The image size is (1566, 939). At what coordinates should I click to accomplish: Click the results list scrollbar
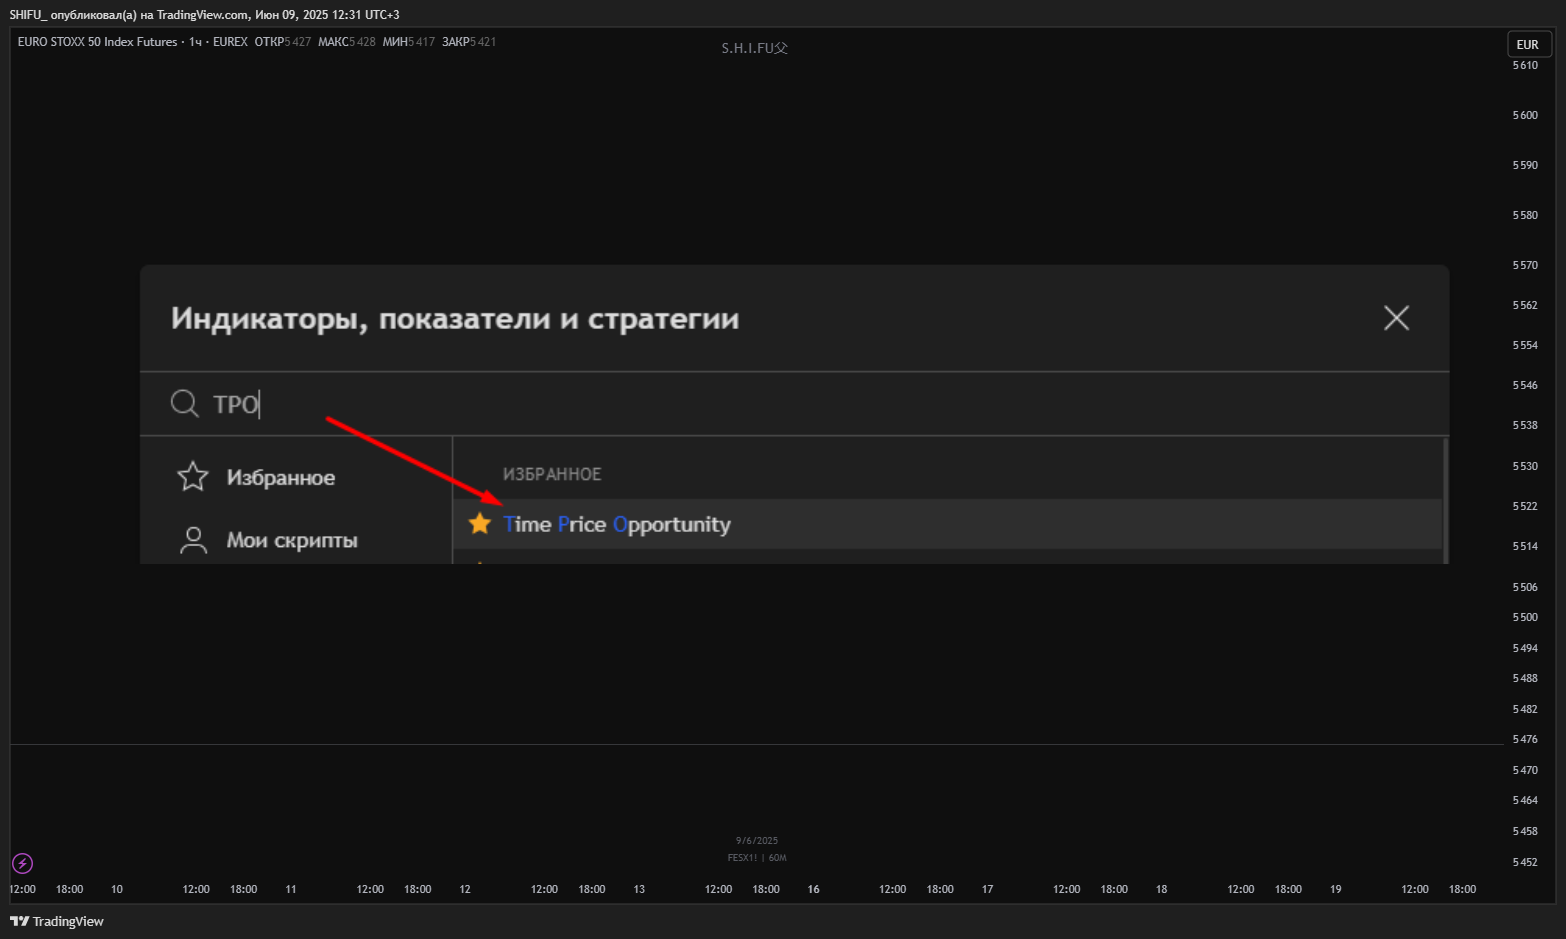(1445, 500)
